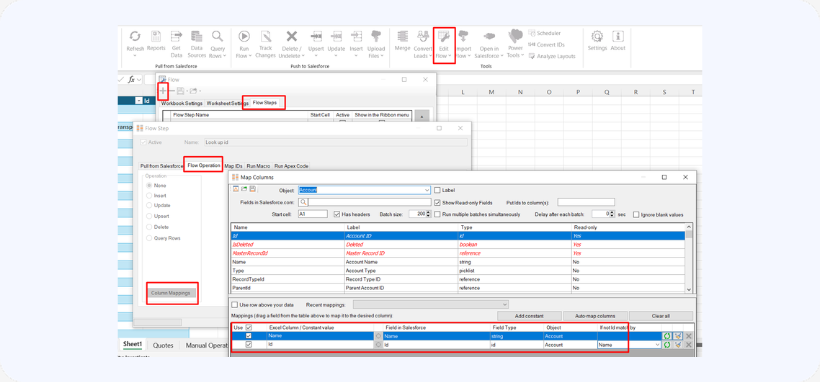This screenshot has height=382, width=820.
Task: Enable Use row above your data
Action: 234,305
